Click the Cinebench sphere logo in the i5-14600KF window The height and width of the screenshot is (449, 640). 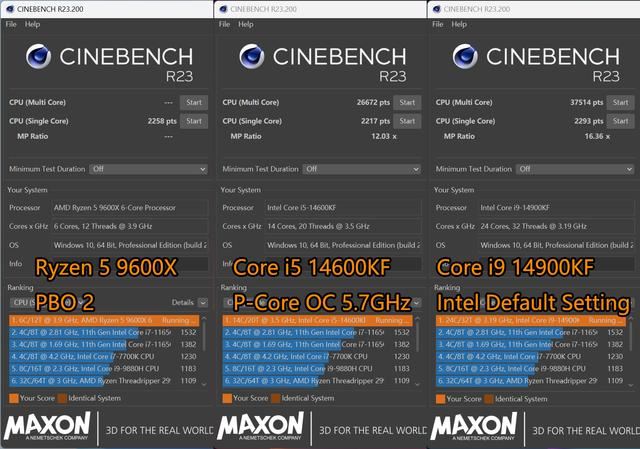tap(252, 59)
